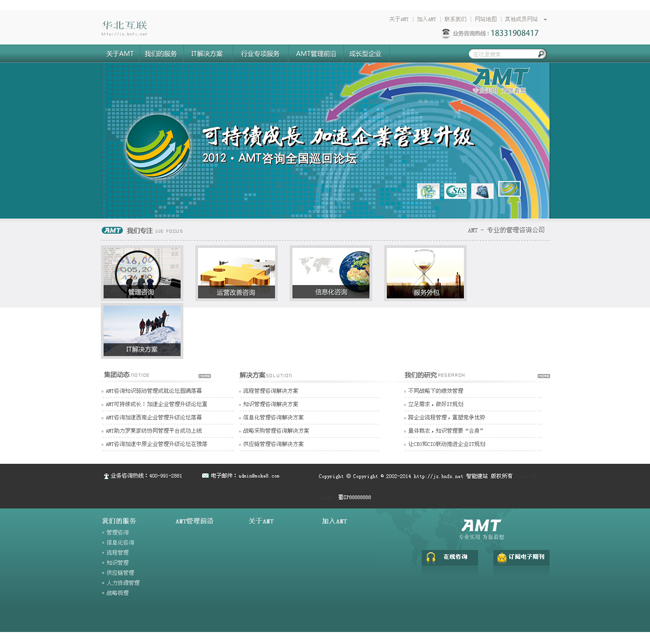650x643 pixels.
Task: Open the 服务外包 hourglass card
Action: click(425, 273)
